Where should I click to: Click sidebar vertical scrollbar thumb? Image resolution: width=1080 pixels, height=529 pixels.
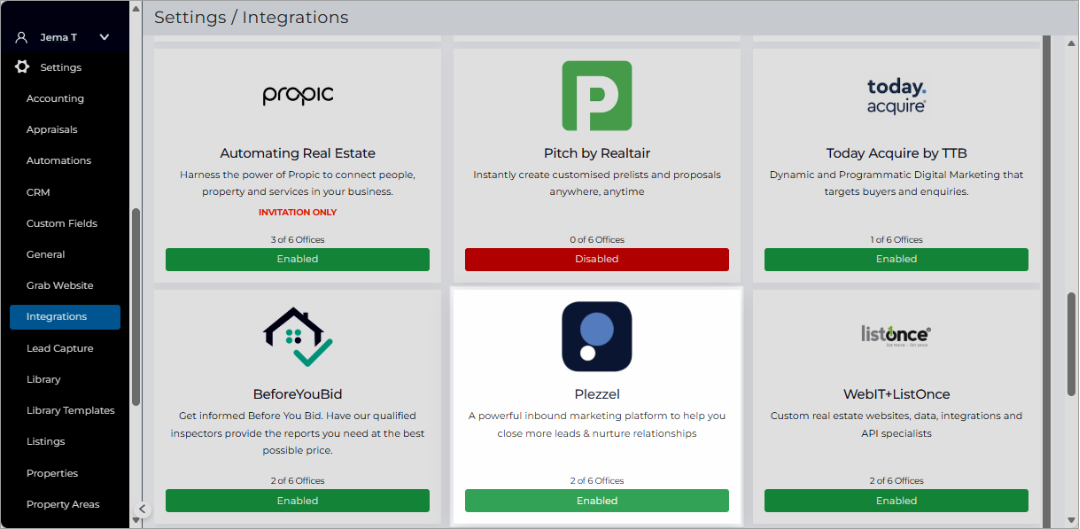pos(136,307)
